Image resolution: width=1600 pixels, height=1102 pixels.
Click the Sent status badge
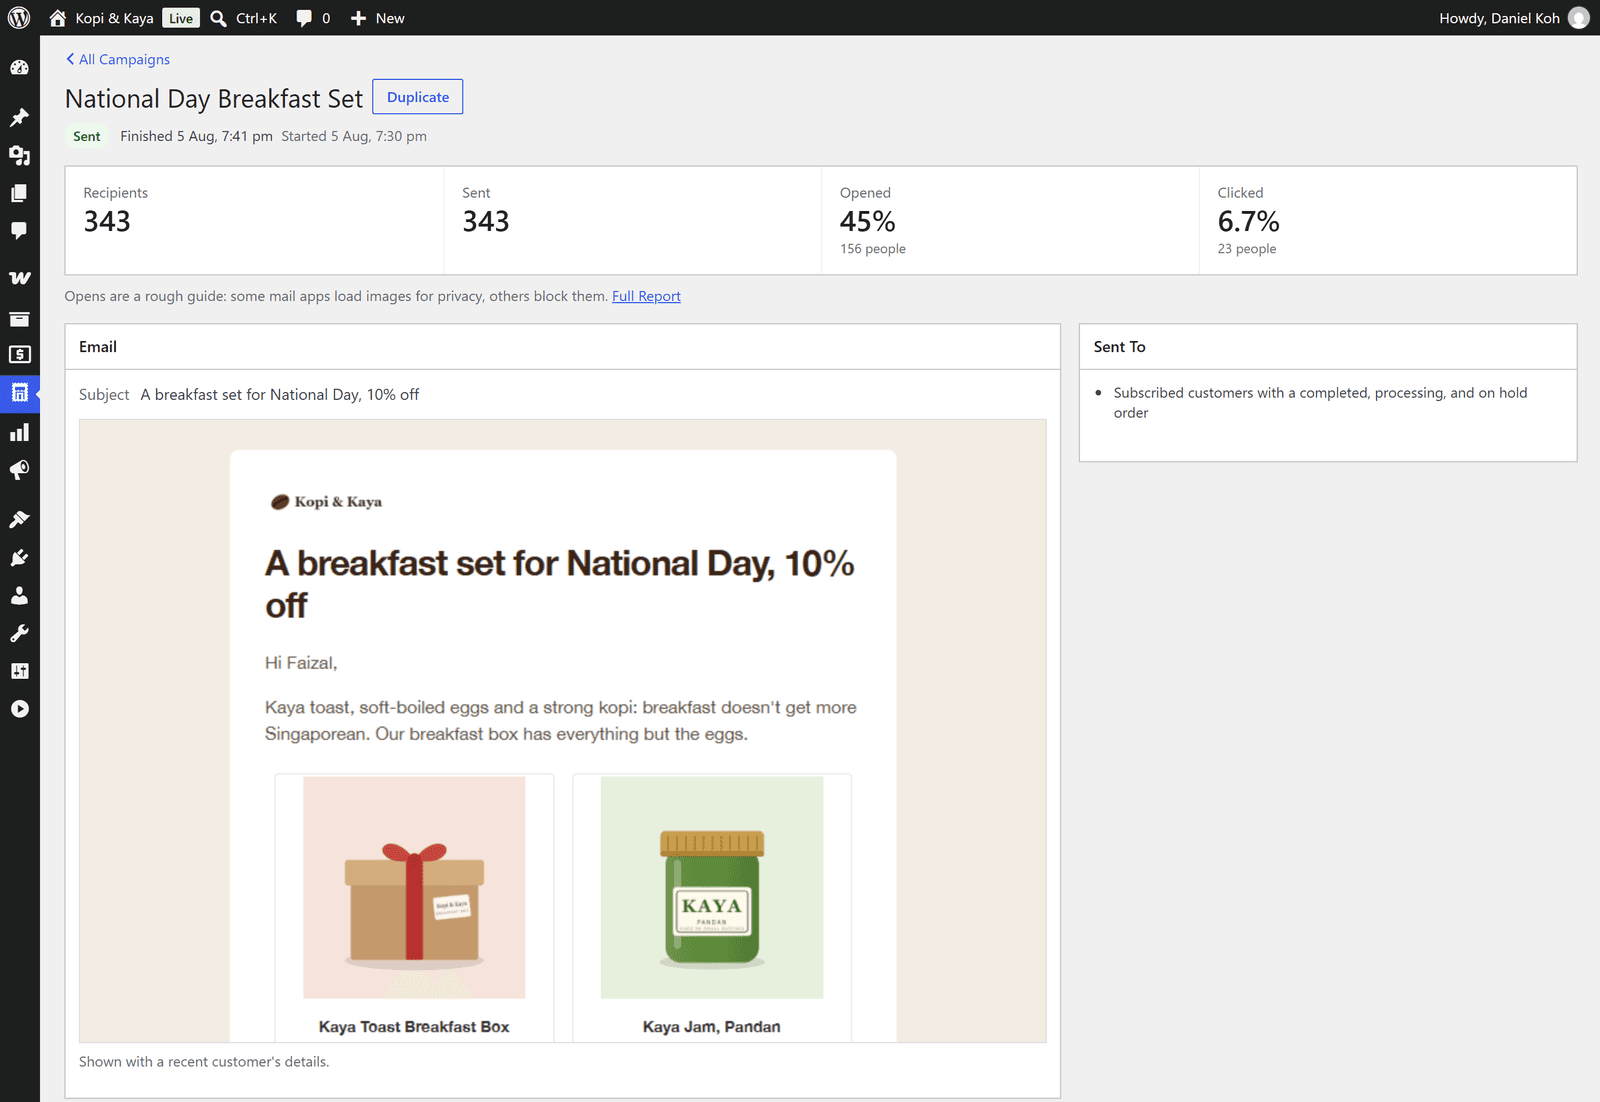(87, 136)
